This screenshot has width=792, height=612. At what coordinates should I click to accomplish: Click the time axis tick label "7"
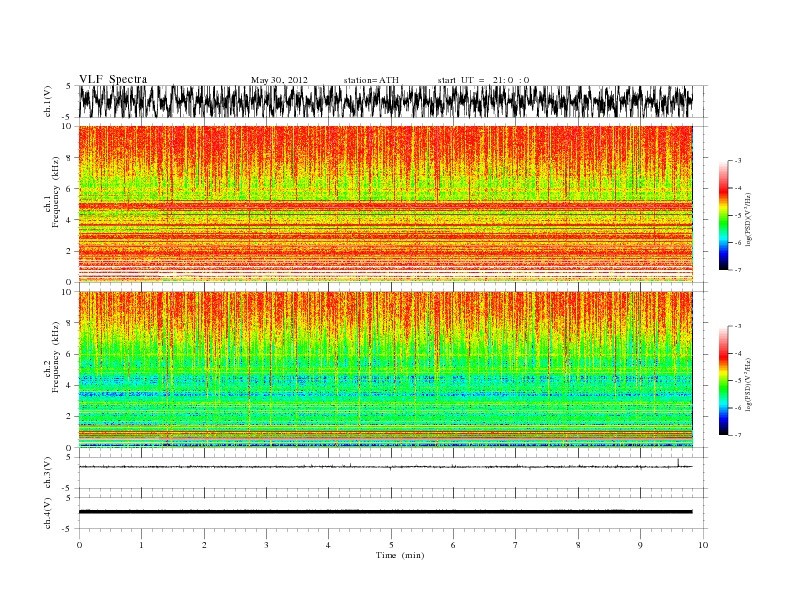click(515, 545)
